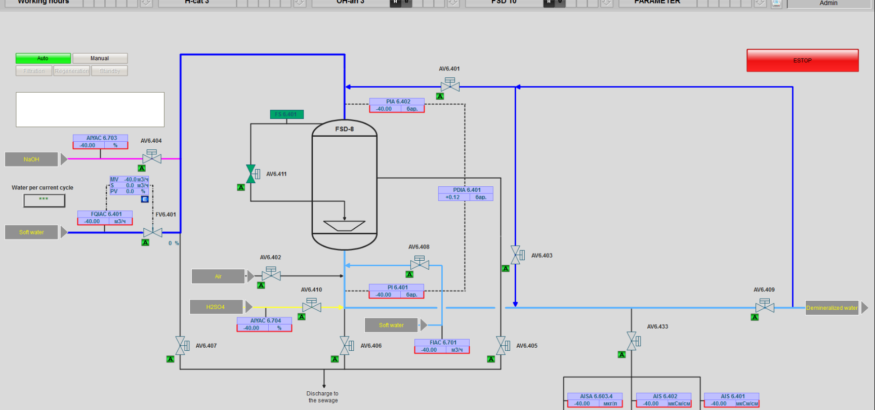The height and width of the screenshot is (410, 875).
Task: Toggle the green A indicator under AV6.402
Action: (x=261, y=285)
